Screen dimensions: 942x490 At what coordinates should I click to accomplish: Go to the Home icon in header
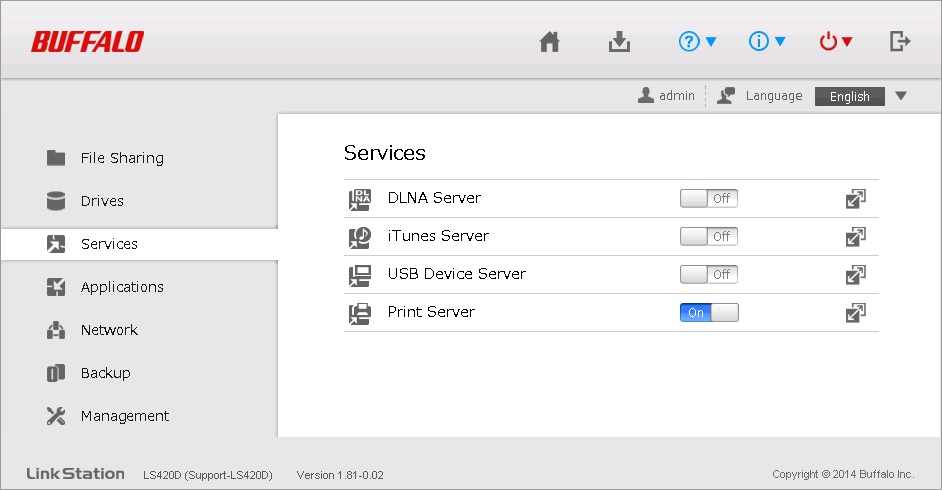(549, 42)
